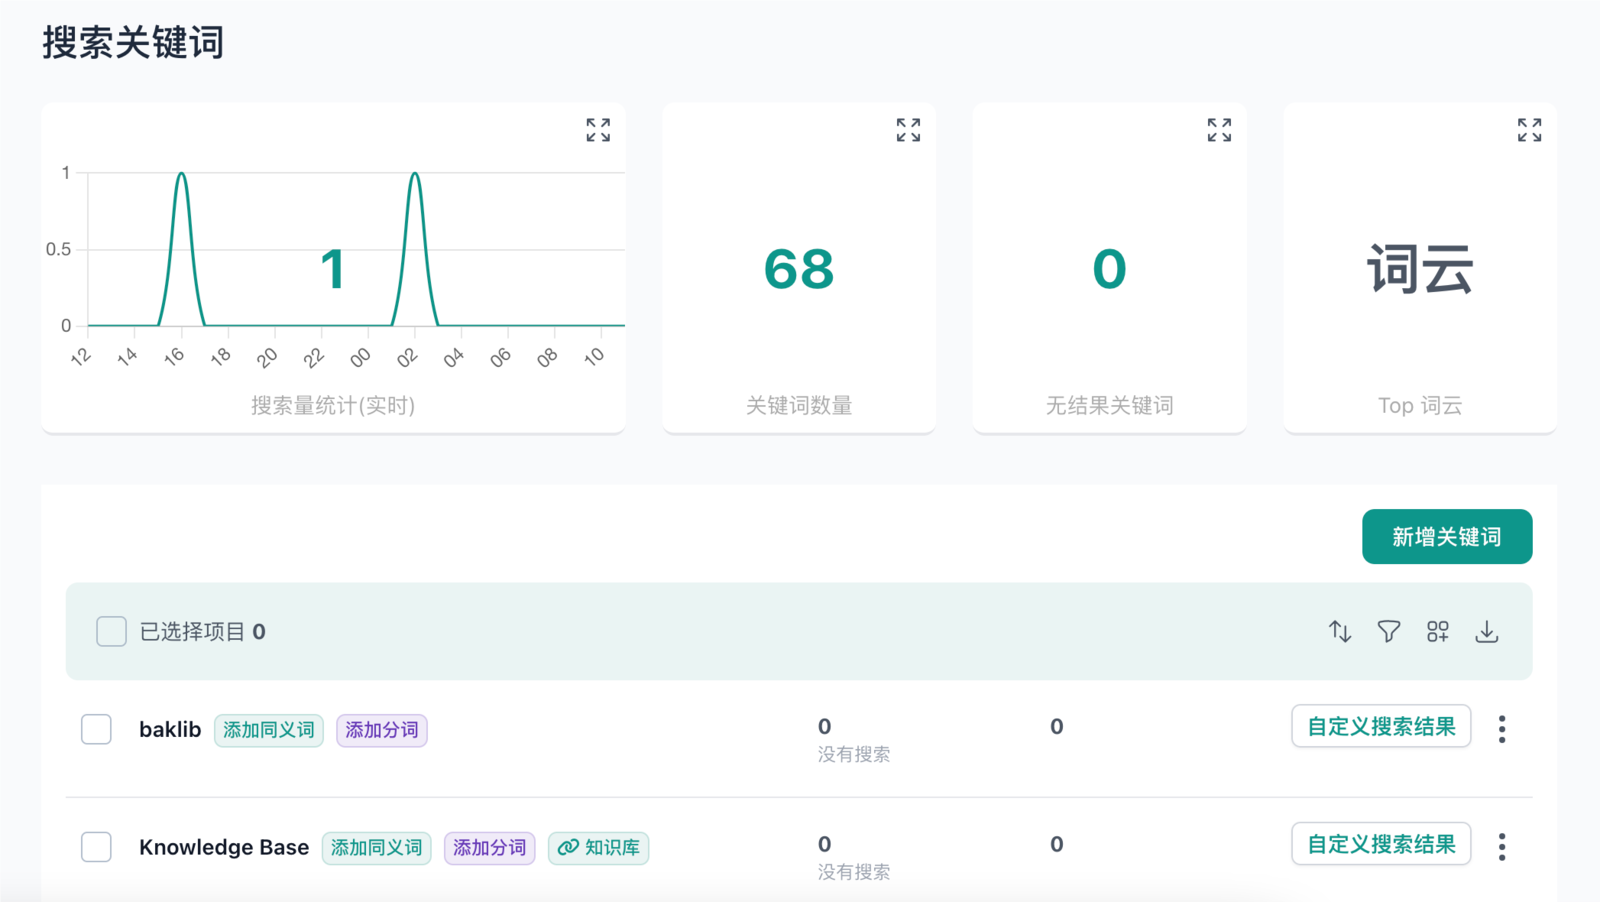Click the baklib keyword name
This screenshot has width=1600, height=902.
point(170,730)
